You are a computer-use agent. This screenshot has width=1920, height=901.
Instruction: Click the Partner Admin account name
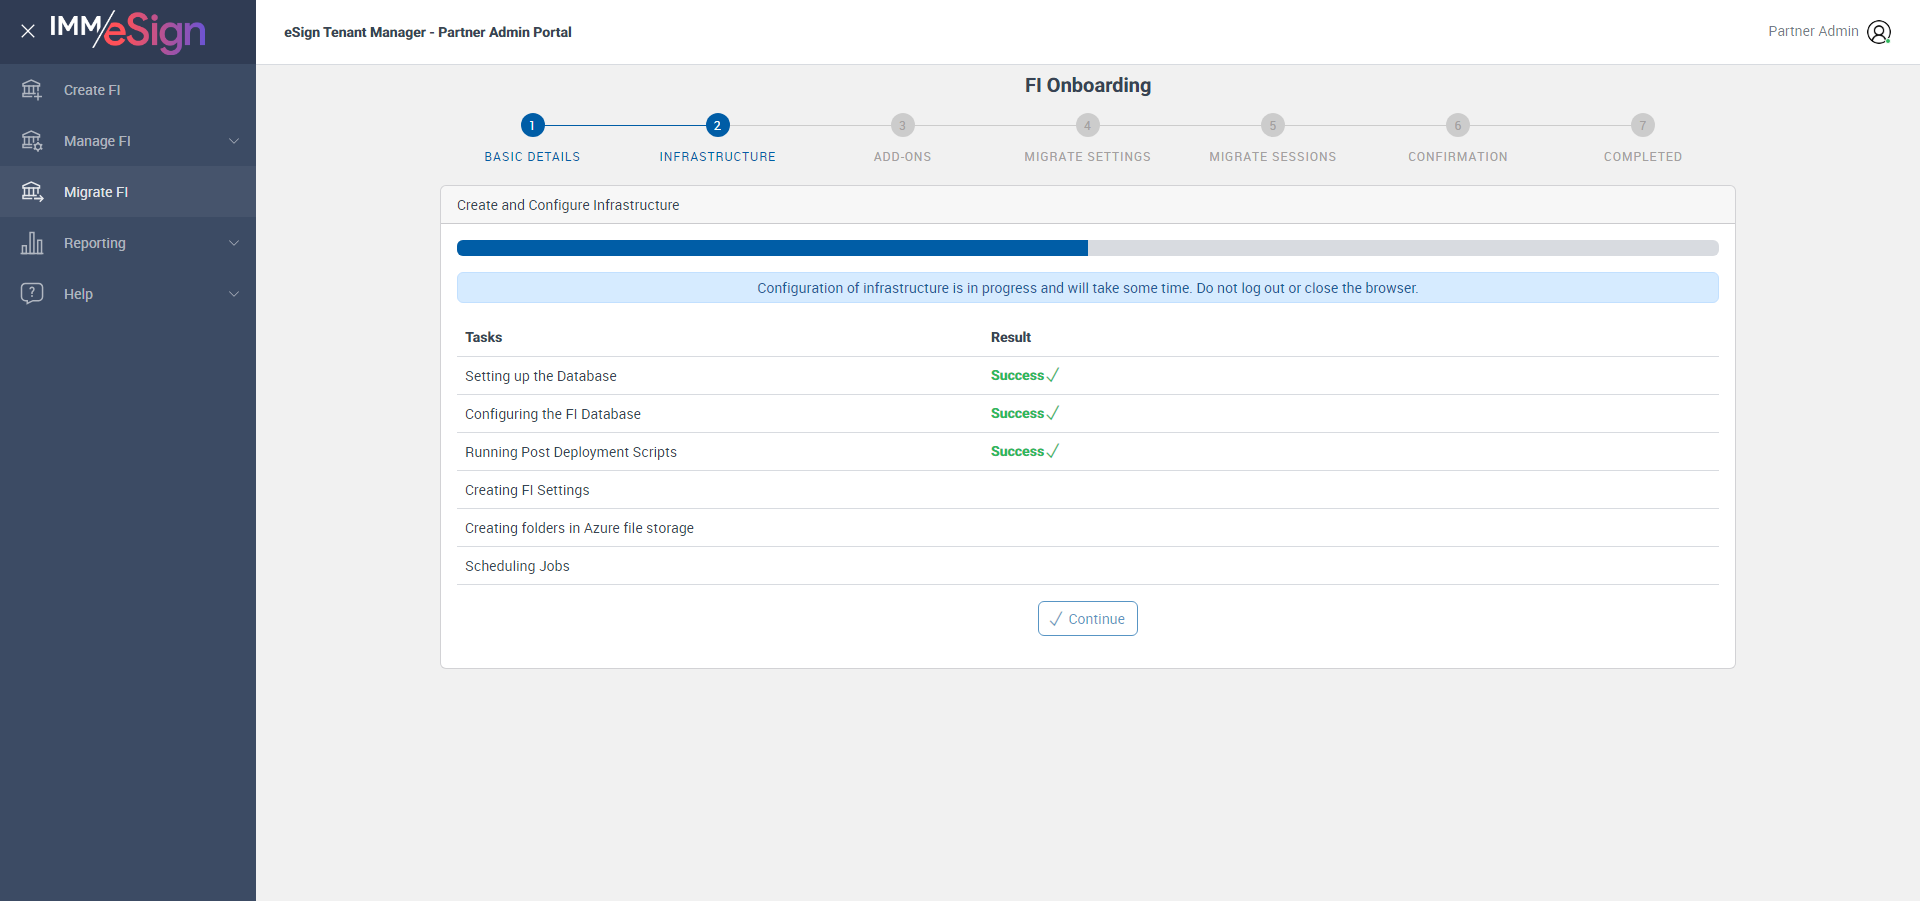[1813, 31]
